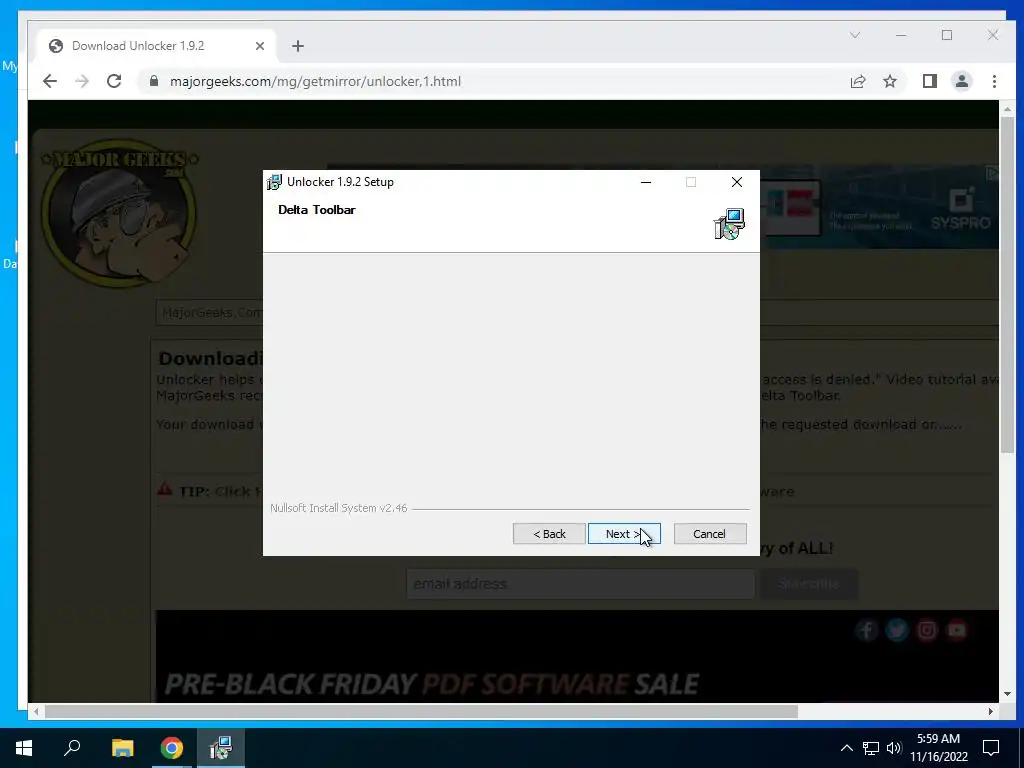Click scroll-down arrow of page scrollbar

point(1007,694)
